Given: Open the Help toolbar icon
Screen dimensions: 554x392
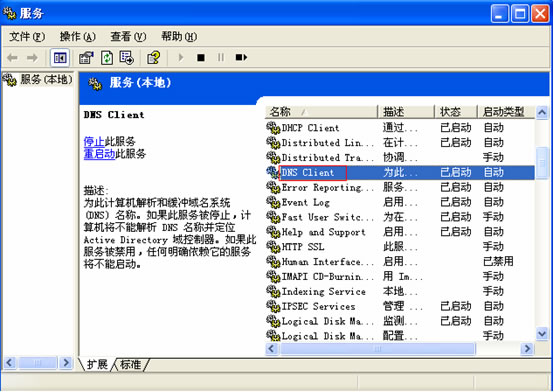Looking at the screenshot, I should pyautogui.click(x=154, y=58).
